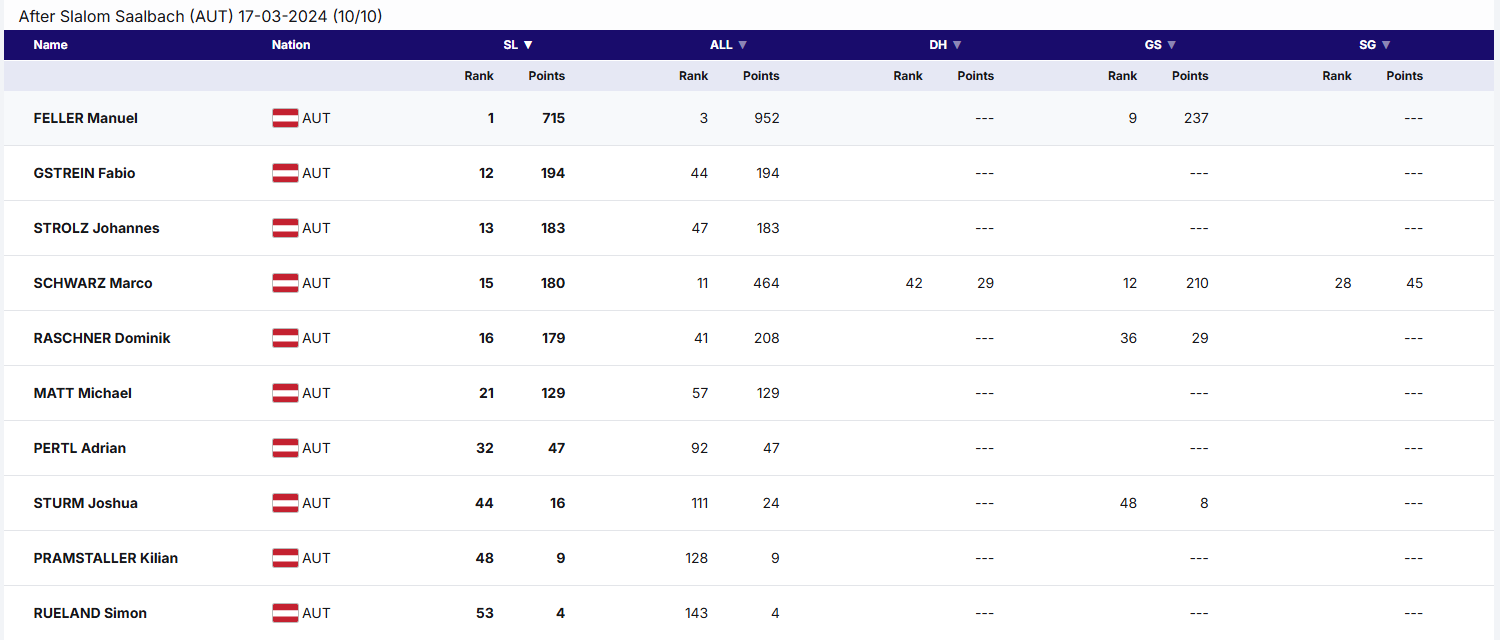Click flag icon in STURM Joshua row
Screen dimensions: 1500x640
285,503
